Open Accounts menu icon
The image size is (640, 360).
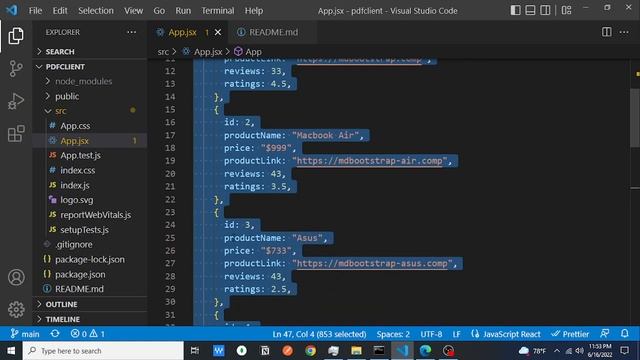pos(16,278)
